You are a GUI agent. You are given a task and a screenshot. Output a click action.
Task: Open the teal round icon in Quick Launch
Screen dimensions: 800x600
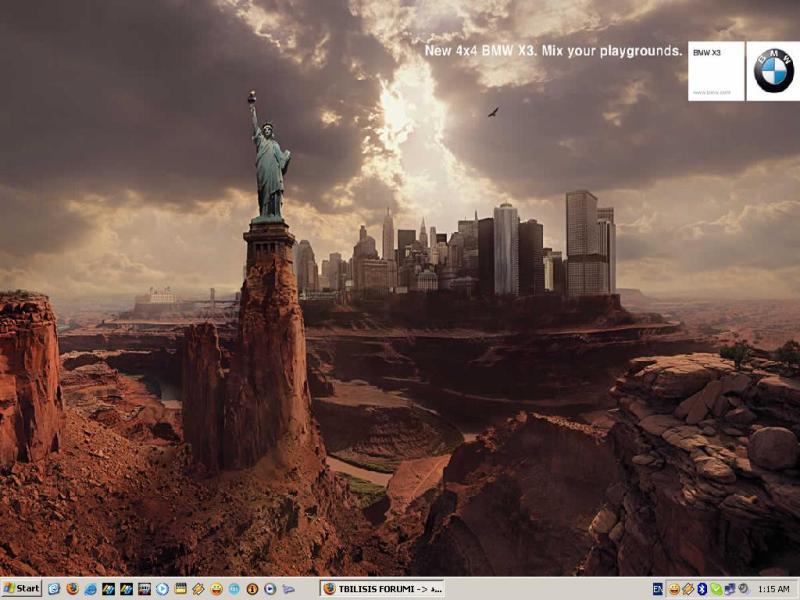tap(234, 589)
